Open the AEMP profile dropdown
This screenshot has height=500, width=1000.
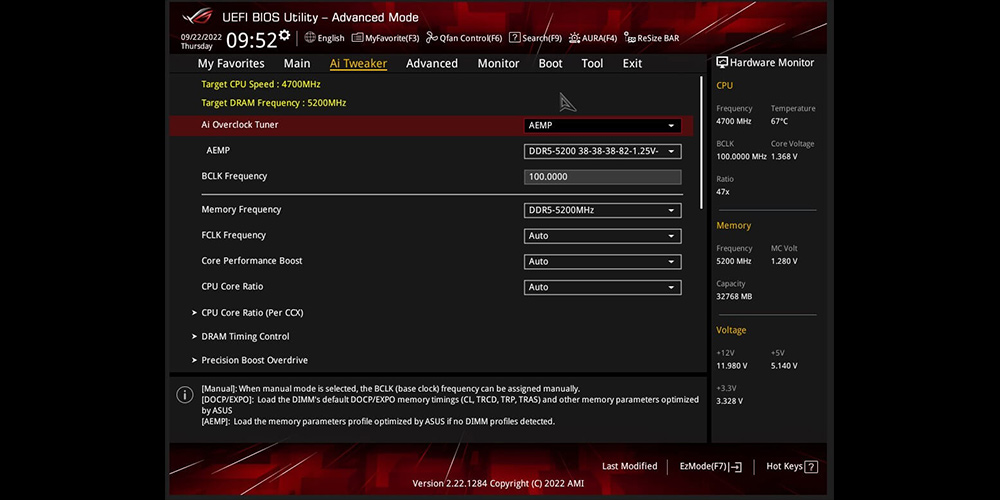(602, 152)
